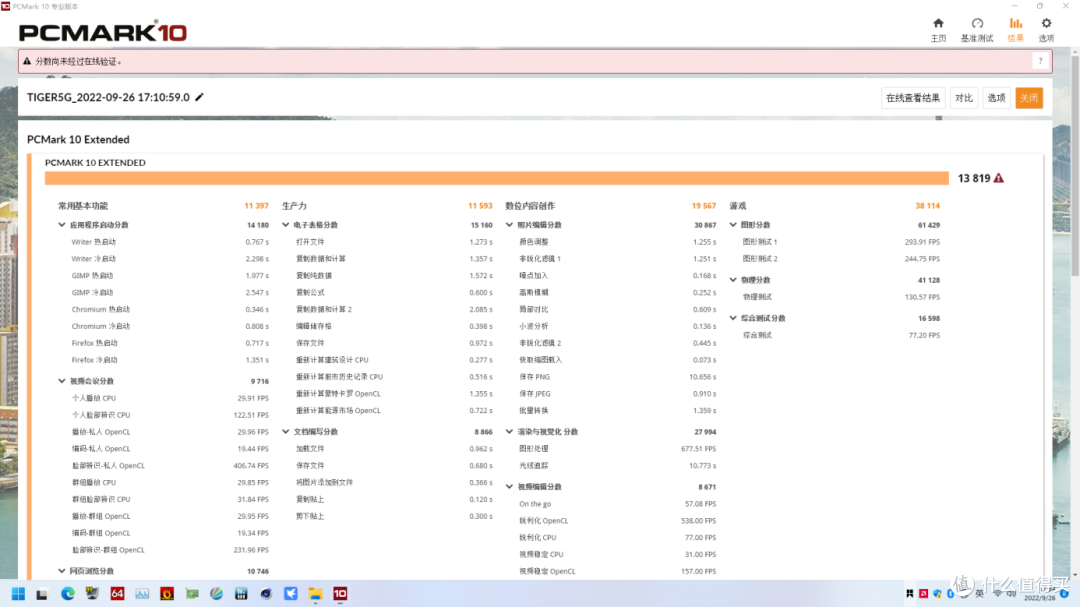The height and width of the screenshot is (607, 1080).
Task: Open the FurMark taskbar icon
Action: (x=167, y=594)
